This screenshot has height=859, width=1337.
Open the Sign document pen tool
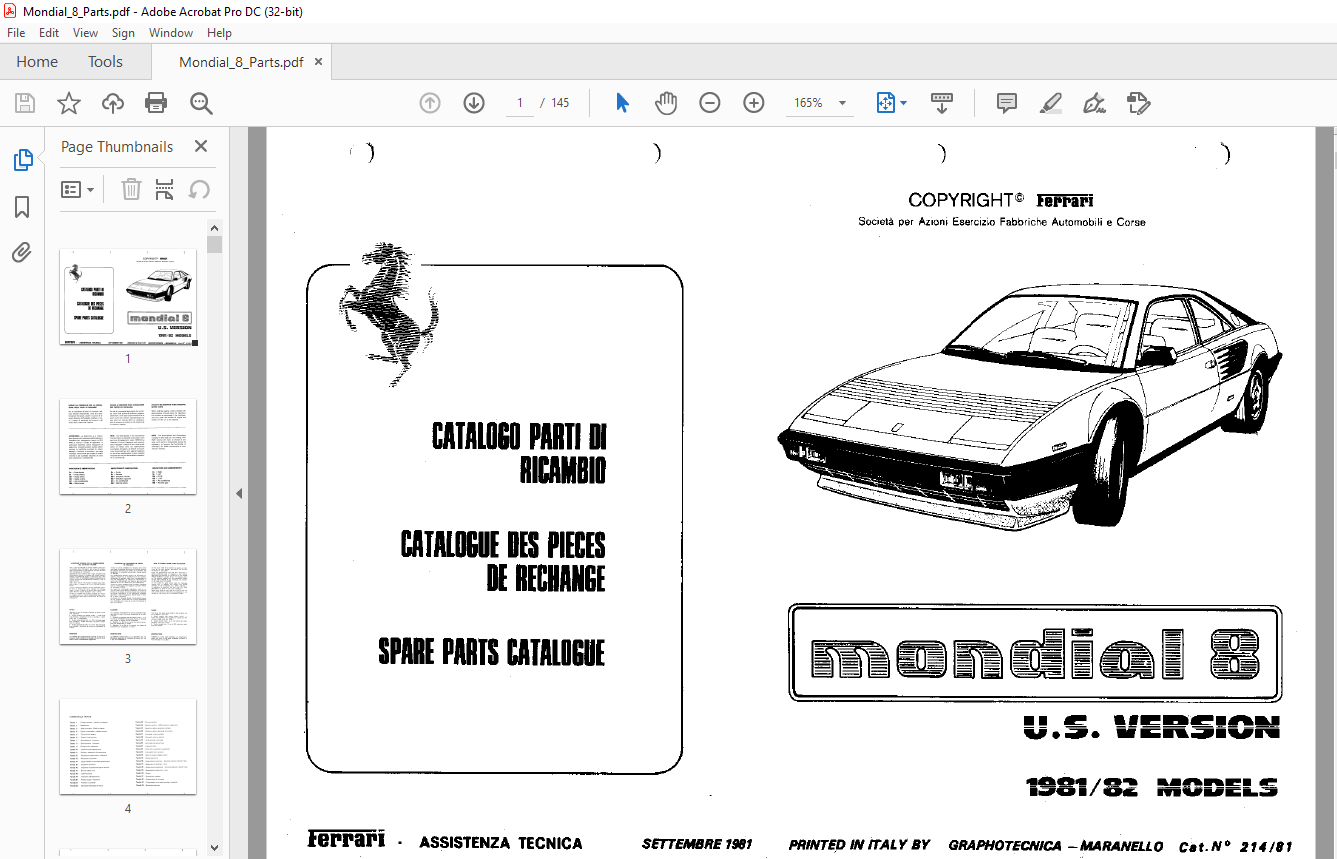click(1095, 103)
